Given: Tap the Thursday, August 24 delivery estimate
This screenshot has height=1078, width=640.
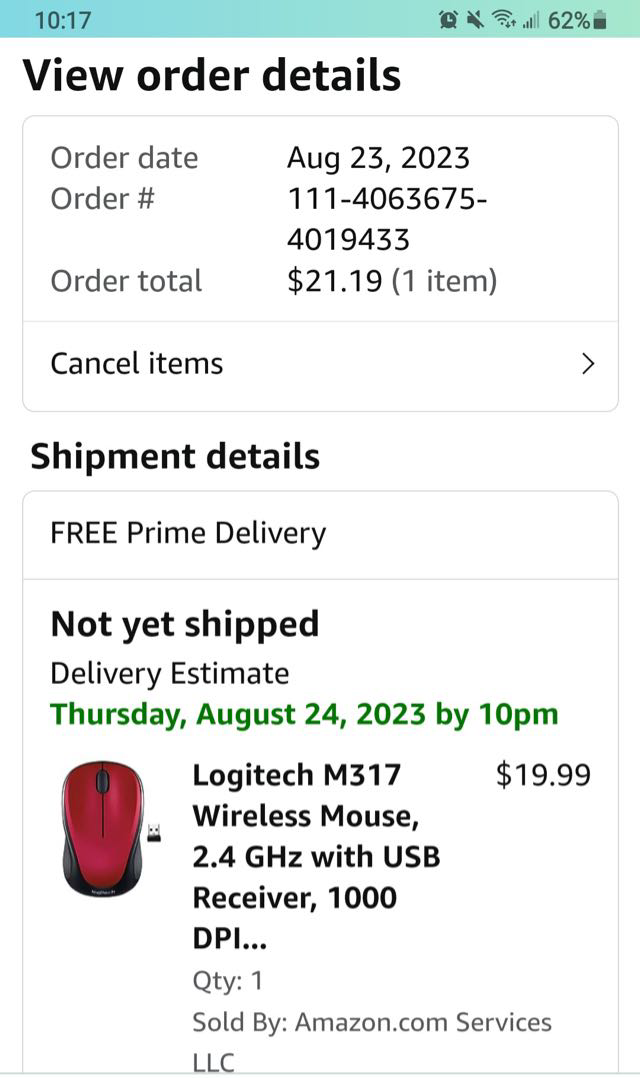Looking at the screenshot, I should click(304, 714).
